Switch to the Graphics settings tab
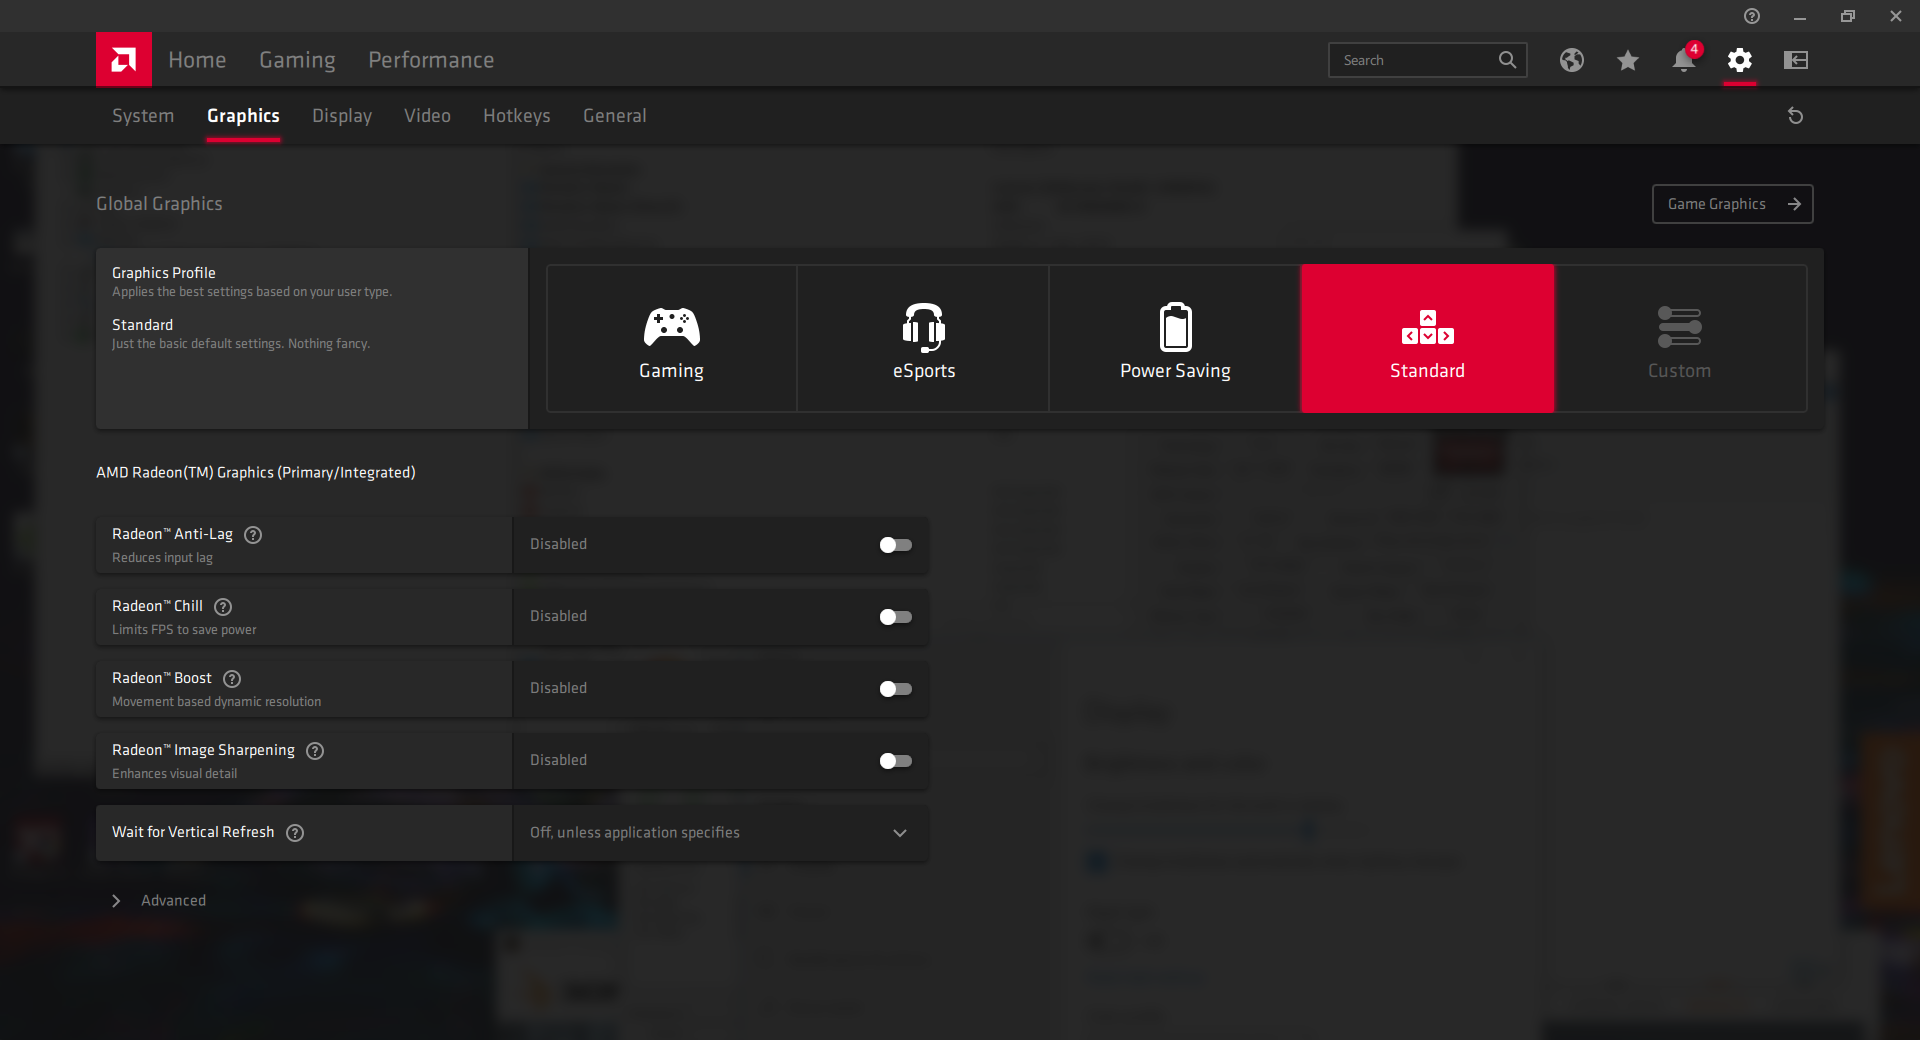 (243, 116)
